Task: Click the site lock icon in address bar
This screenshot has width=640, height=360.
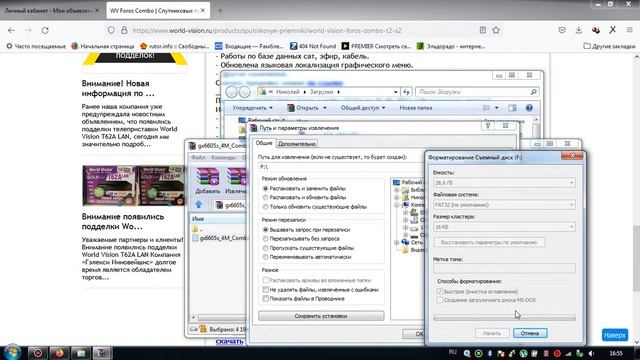Action: [x=124, y=30]
